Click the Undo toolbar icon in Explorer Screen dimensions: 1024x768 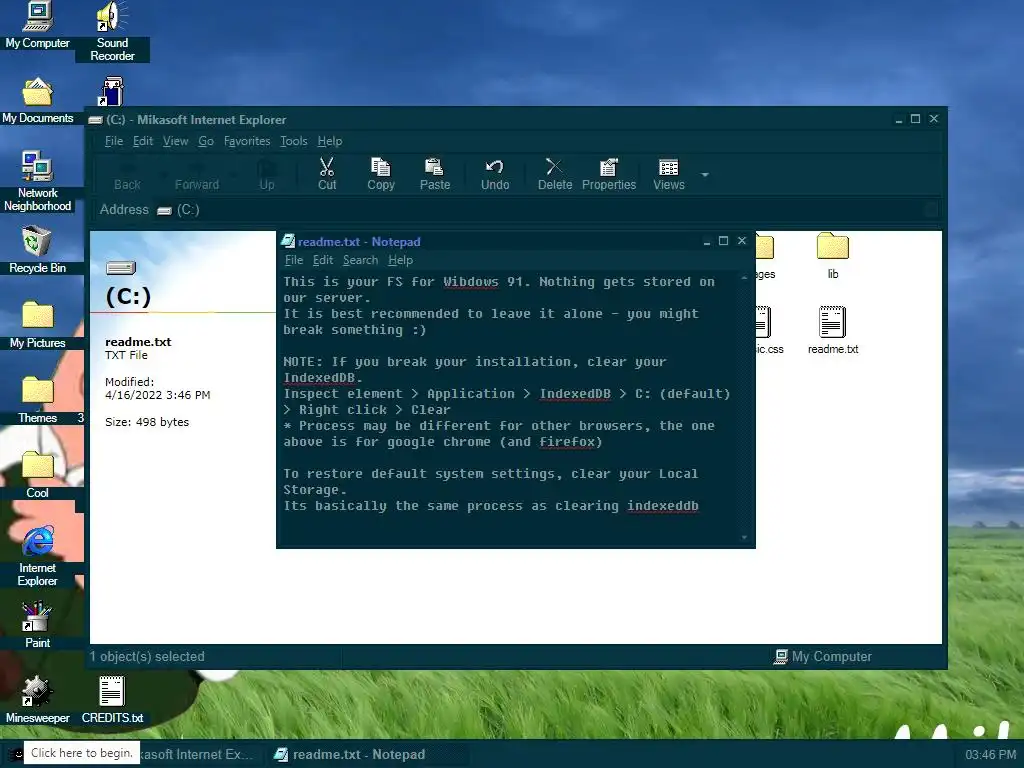(495, 174)
